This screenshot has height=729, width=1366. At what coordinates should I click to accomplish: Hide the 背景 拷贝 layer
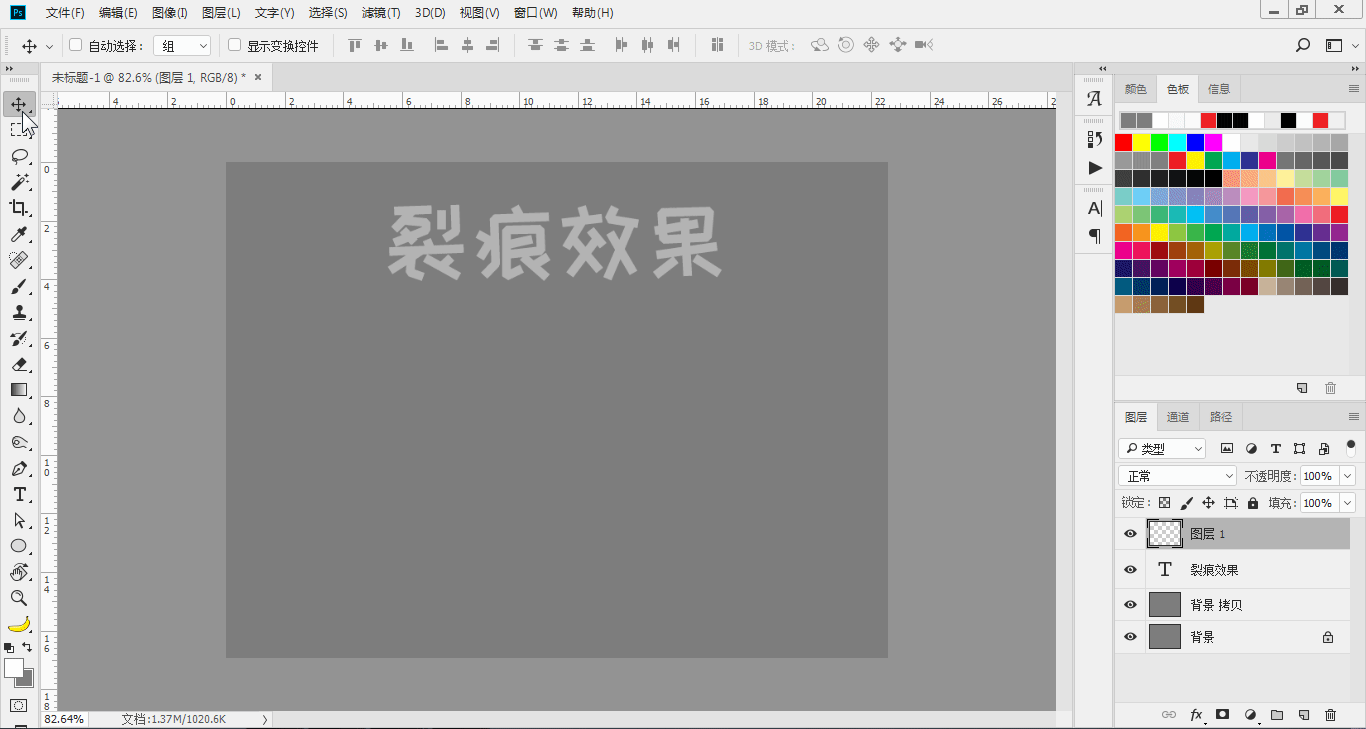click(x=1130, y=605)
